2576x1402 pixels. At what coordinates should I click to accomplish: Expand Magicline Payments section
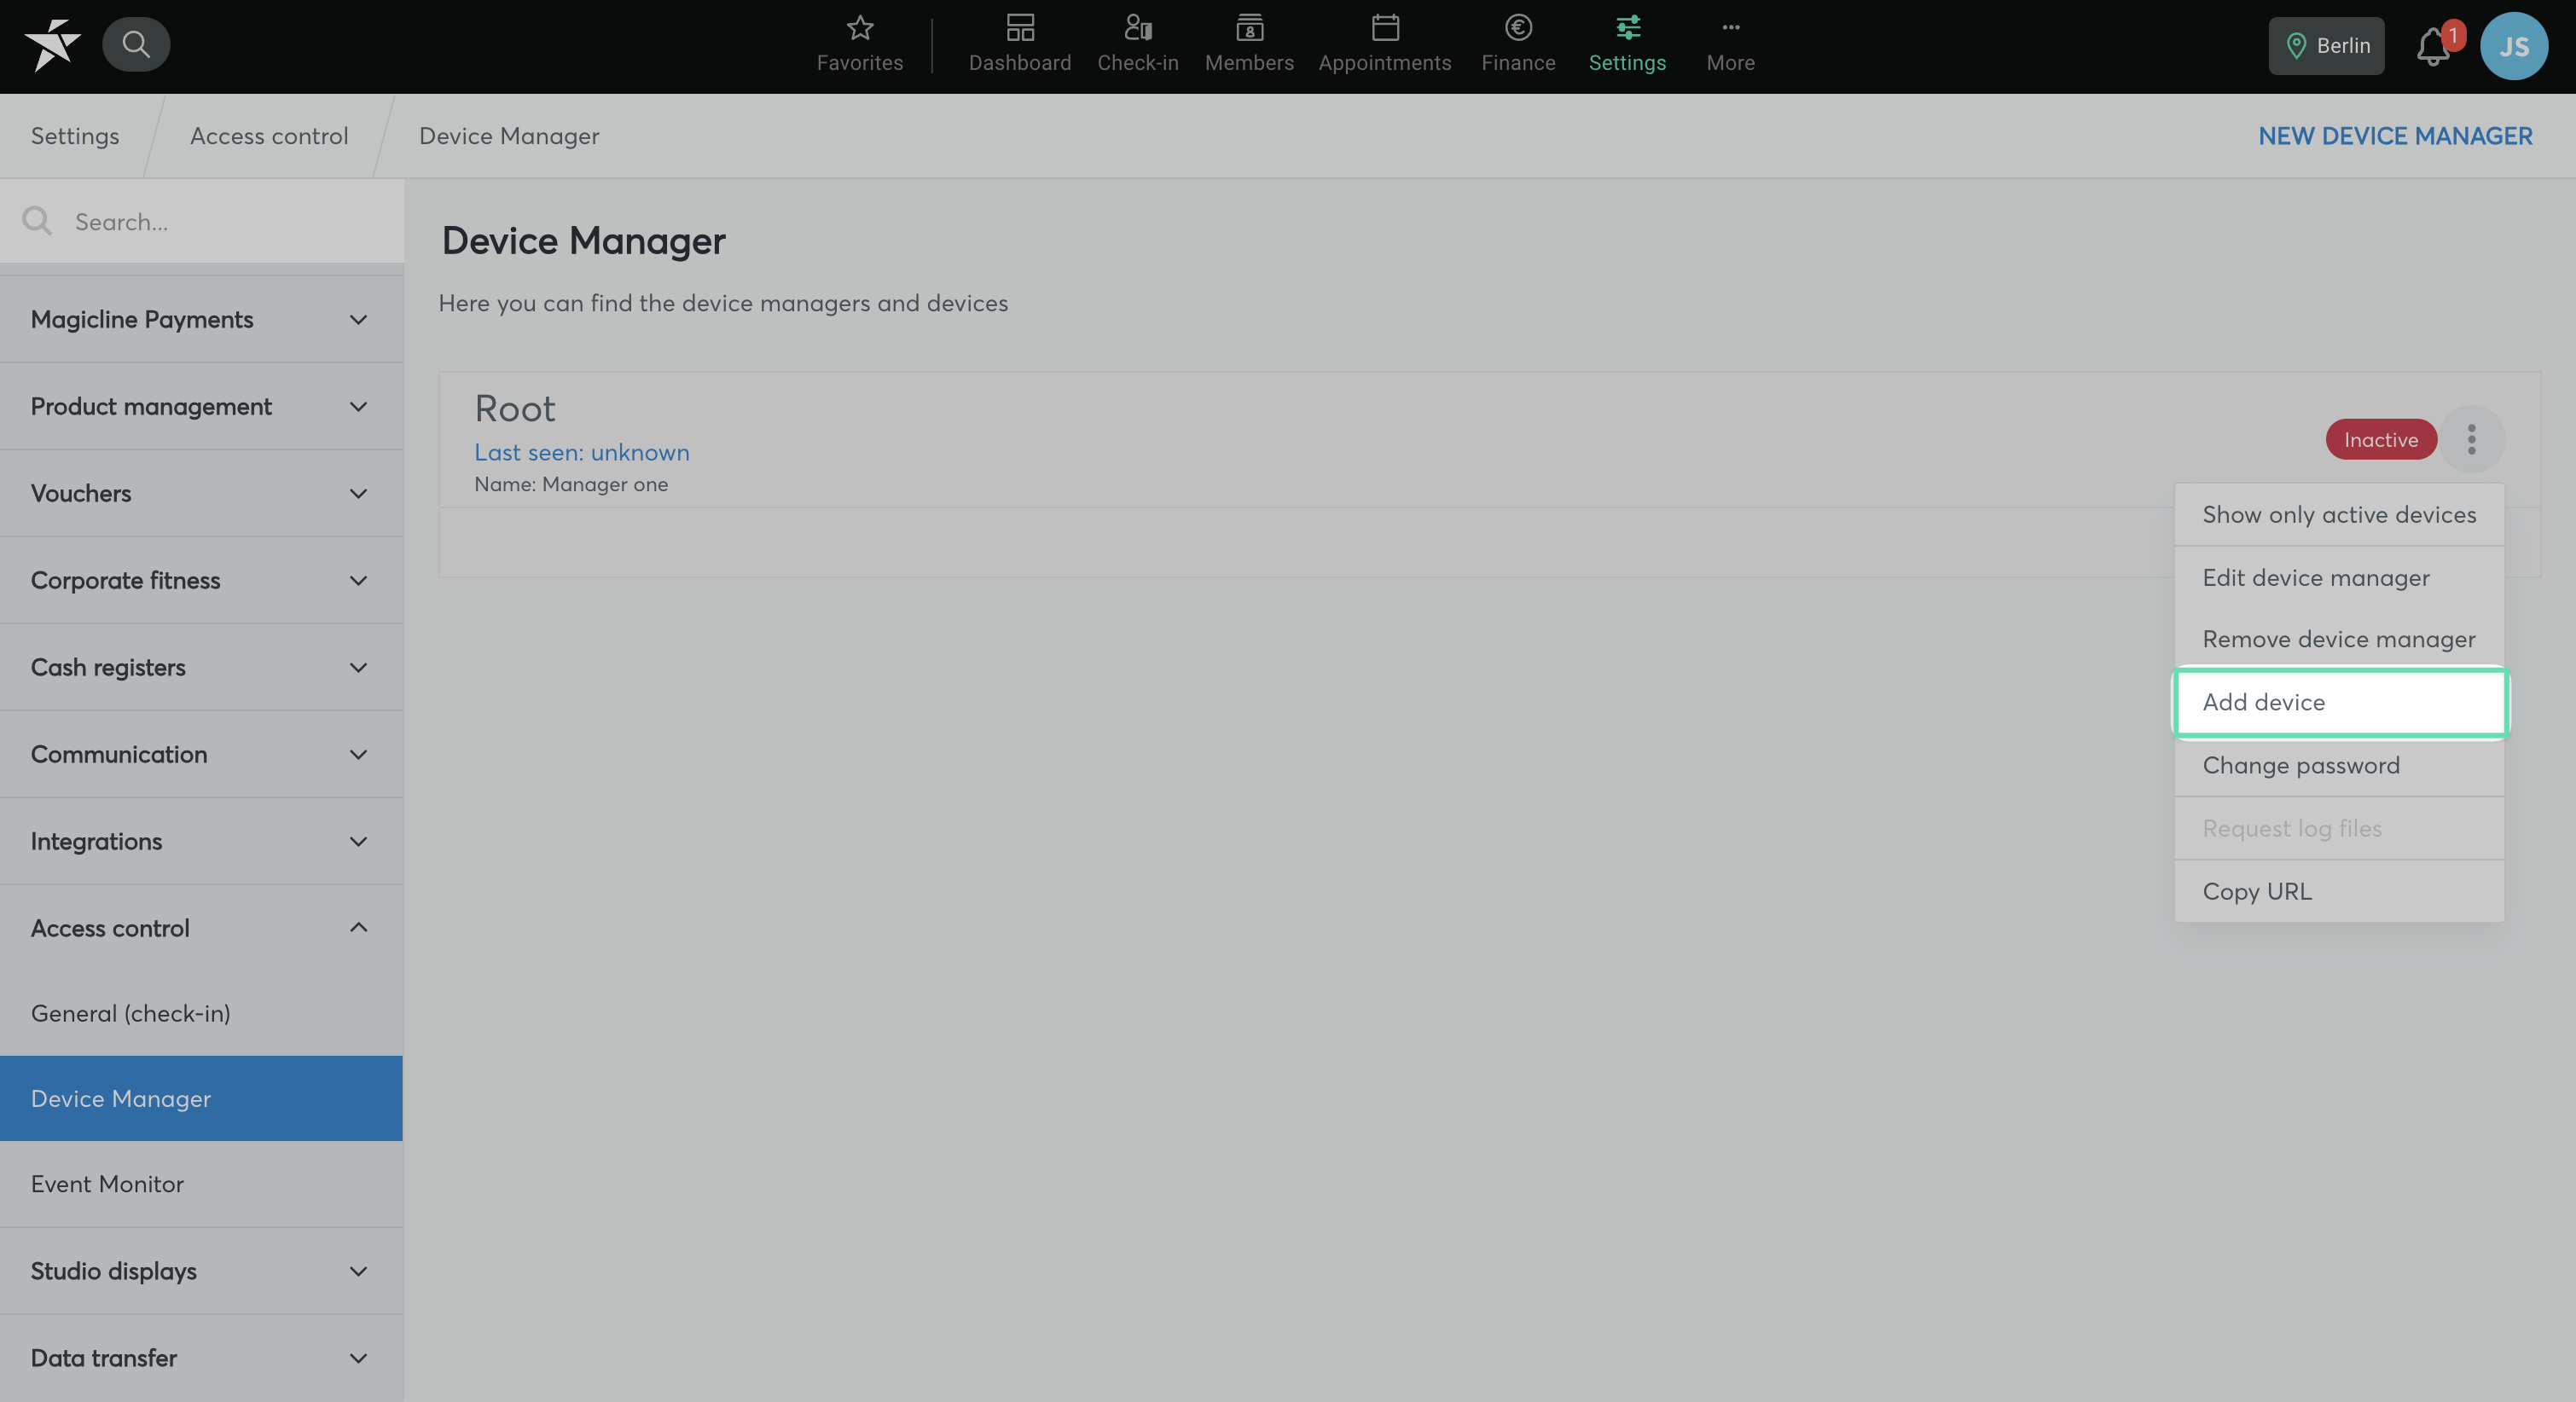(x=201, y=319)
